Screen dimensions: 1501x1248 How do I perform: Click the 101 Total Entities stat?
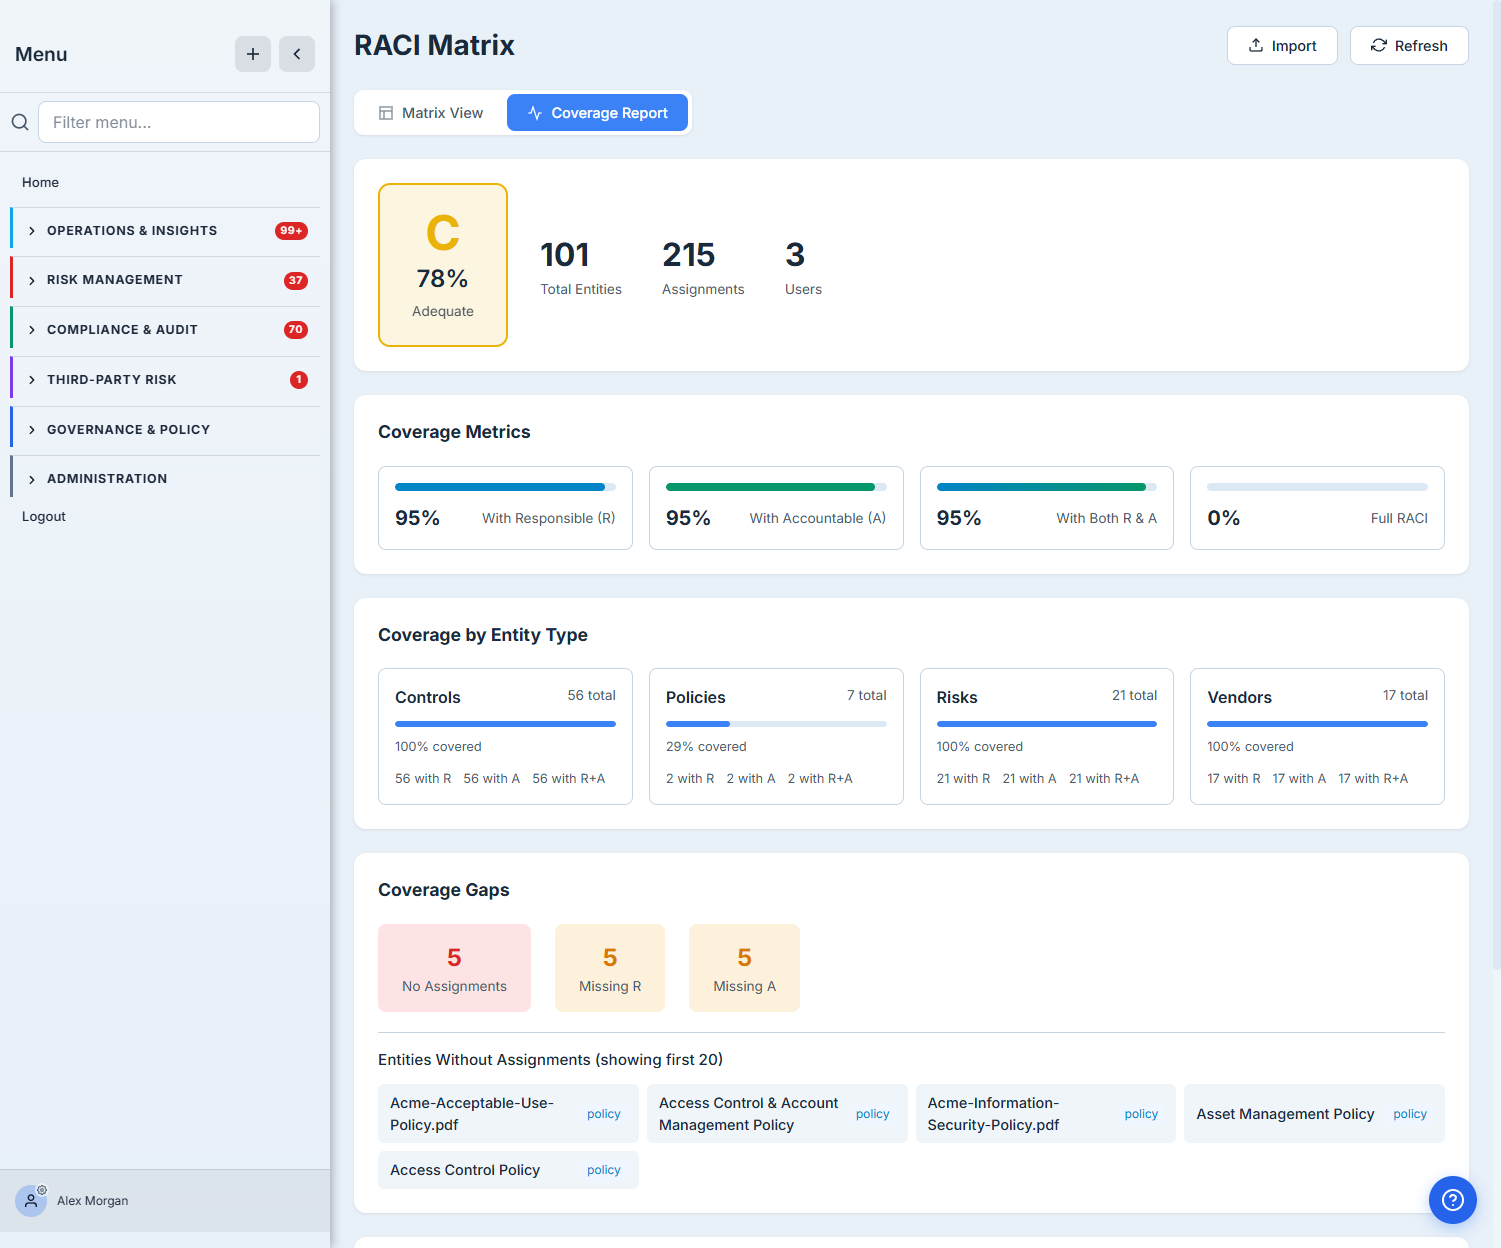581,268
